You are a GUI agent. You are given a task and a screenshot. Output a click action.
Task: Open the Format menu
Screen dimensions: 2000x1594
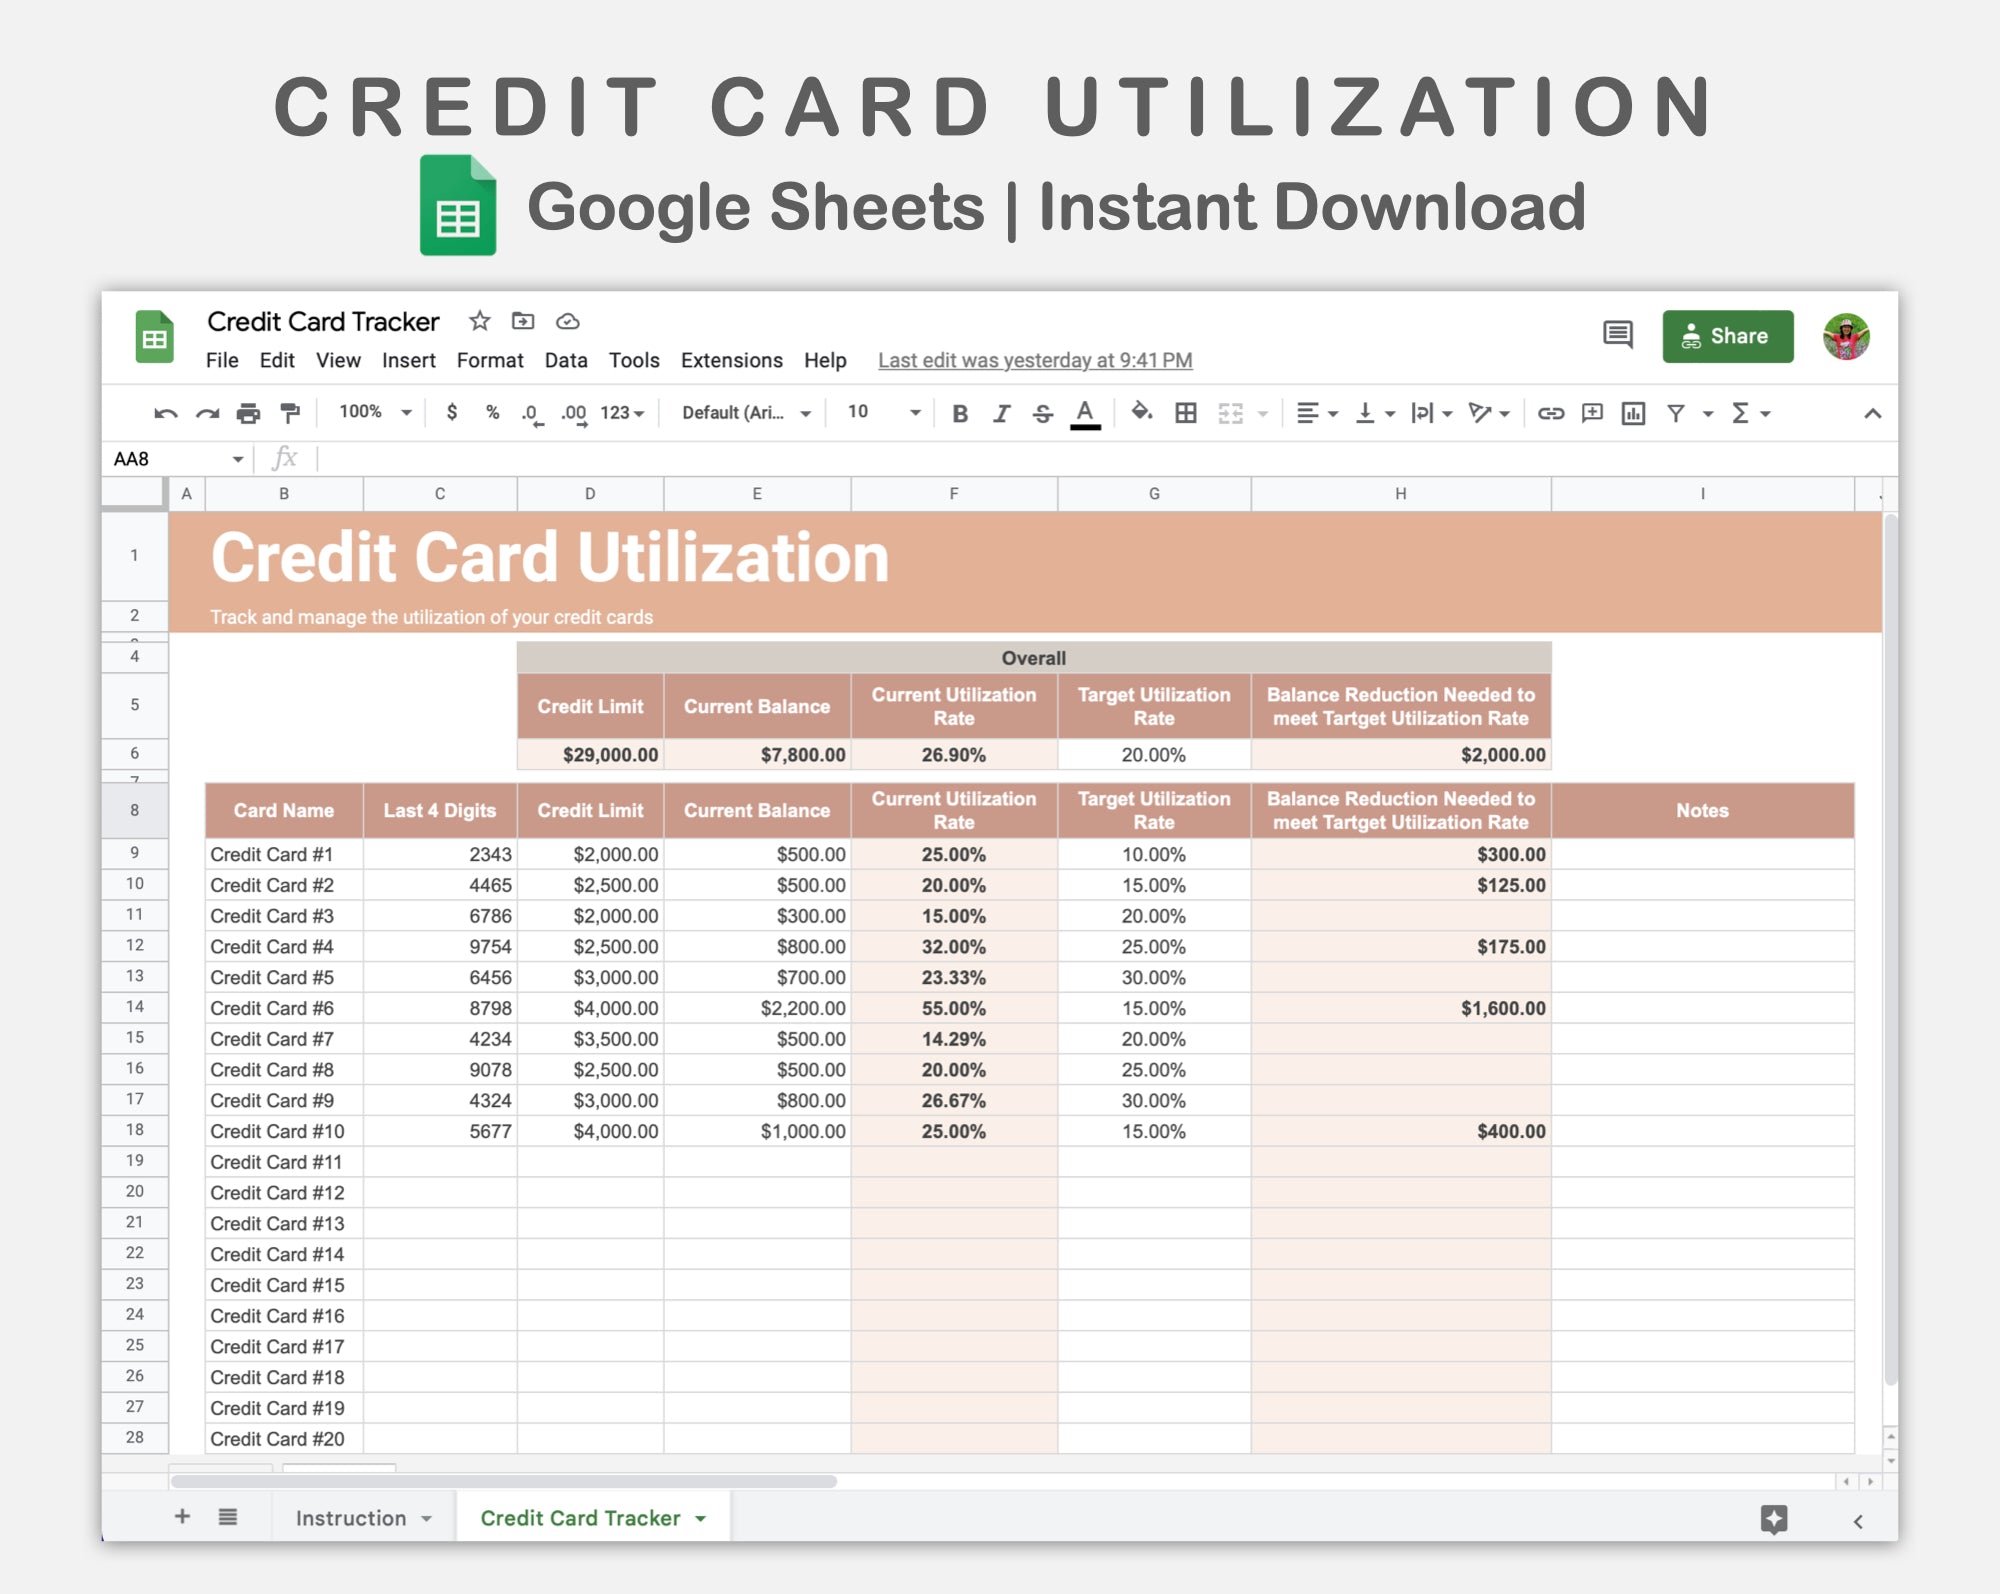[490, 360]
